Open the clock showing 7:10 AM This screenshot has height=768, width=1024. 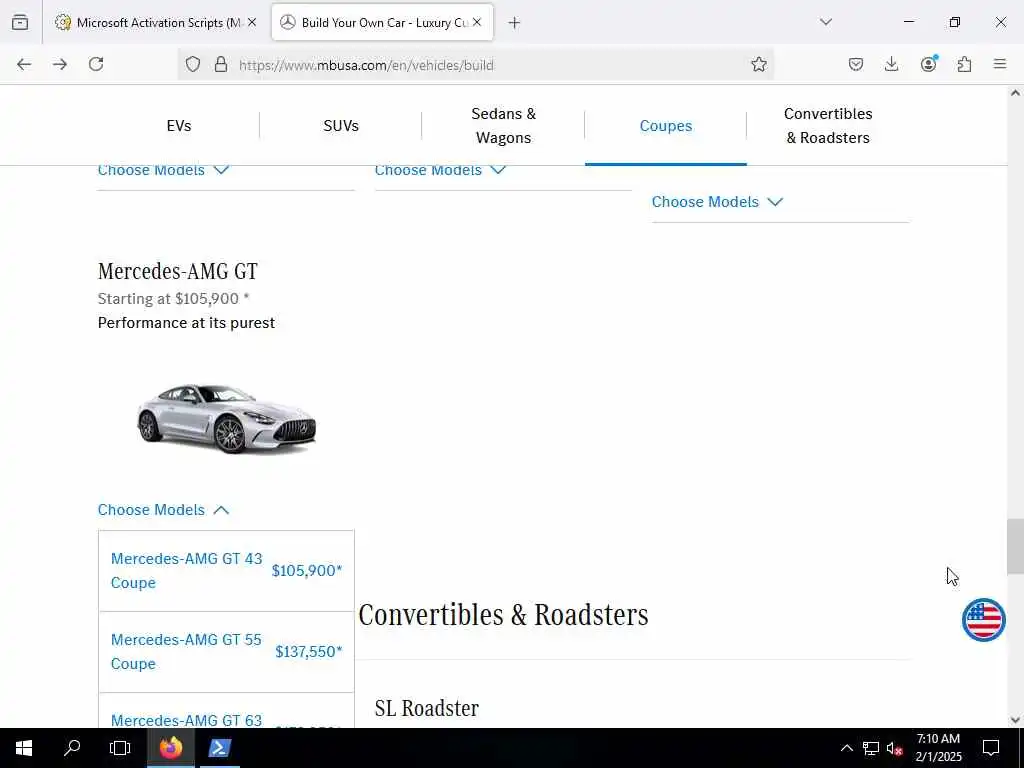(938, 748)
